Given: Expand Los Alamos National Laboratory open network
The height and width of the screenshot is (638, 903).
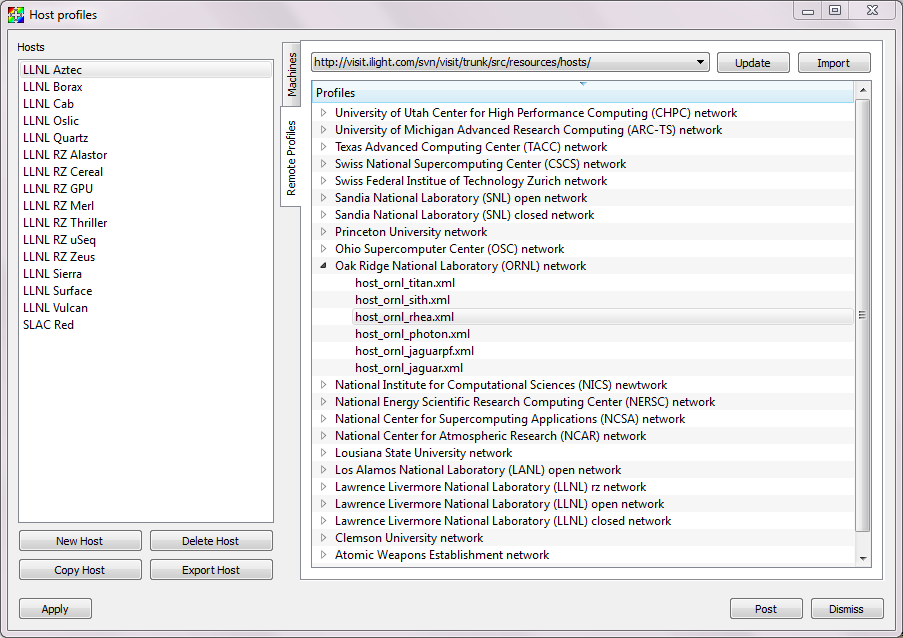Looking at the screenshot, I should point(324,469).
